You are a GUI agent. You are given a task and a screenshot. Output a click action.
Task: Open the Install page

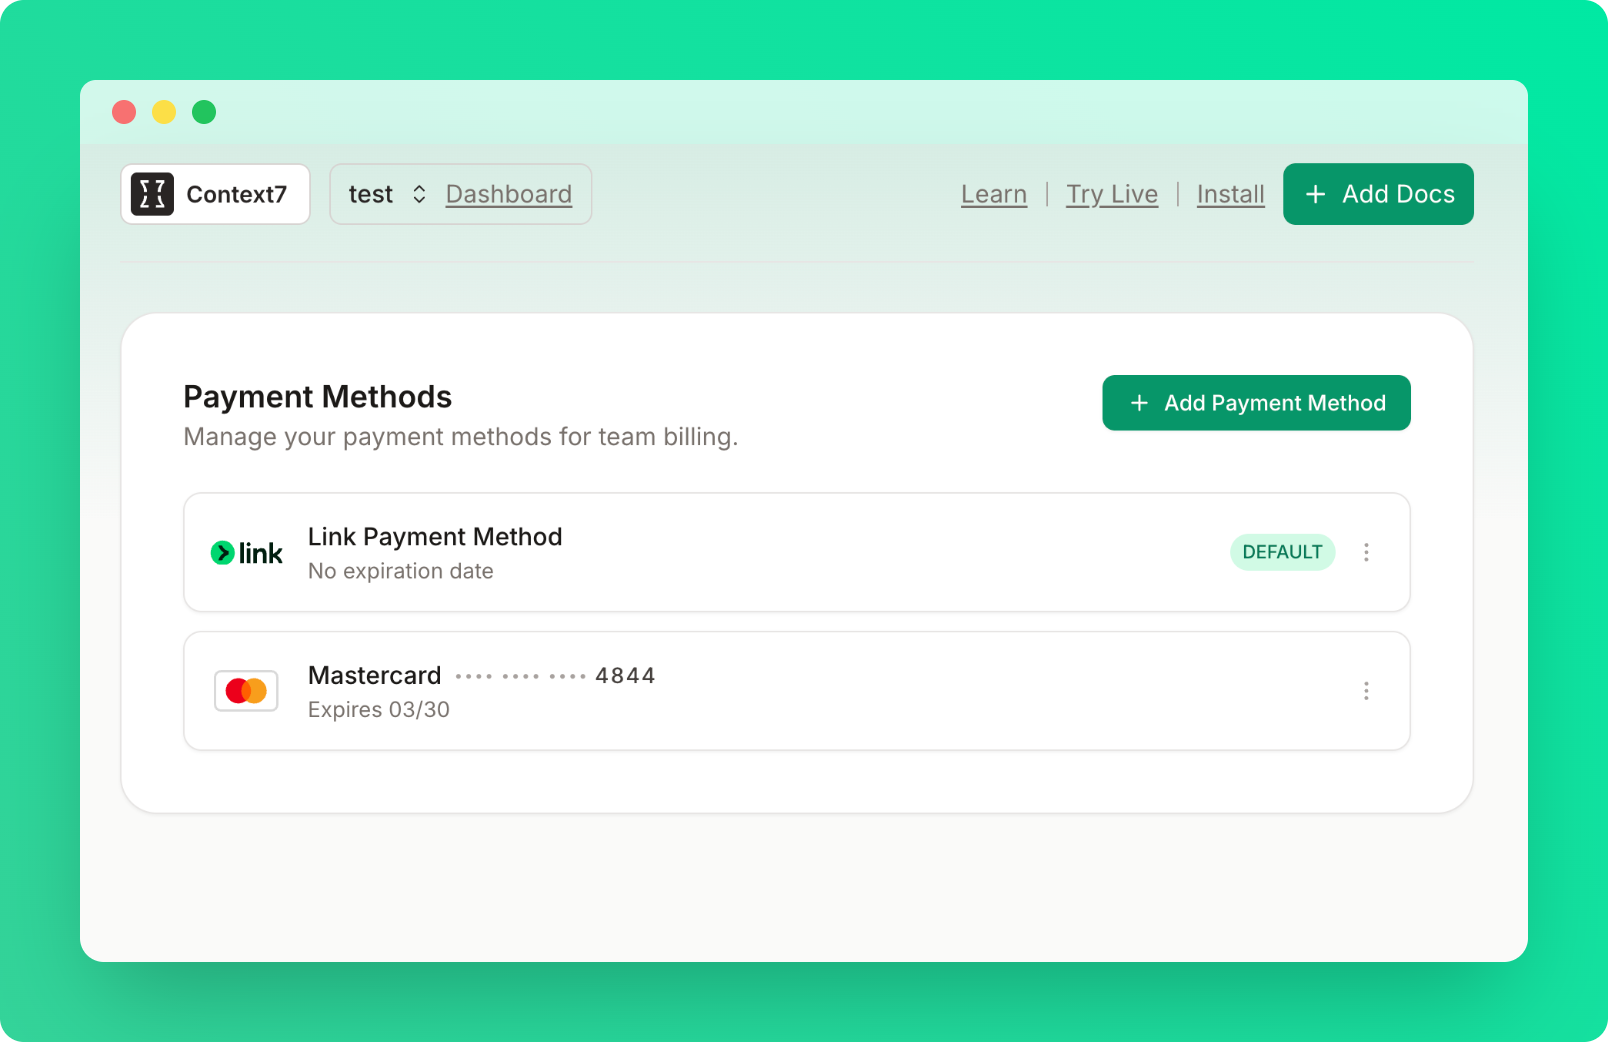(1230, 194)
